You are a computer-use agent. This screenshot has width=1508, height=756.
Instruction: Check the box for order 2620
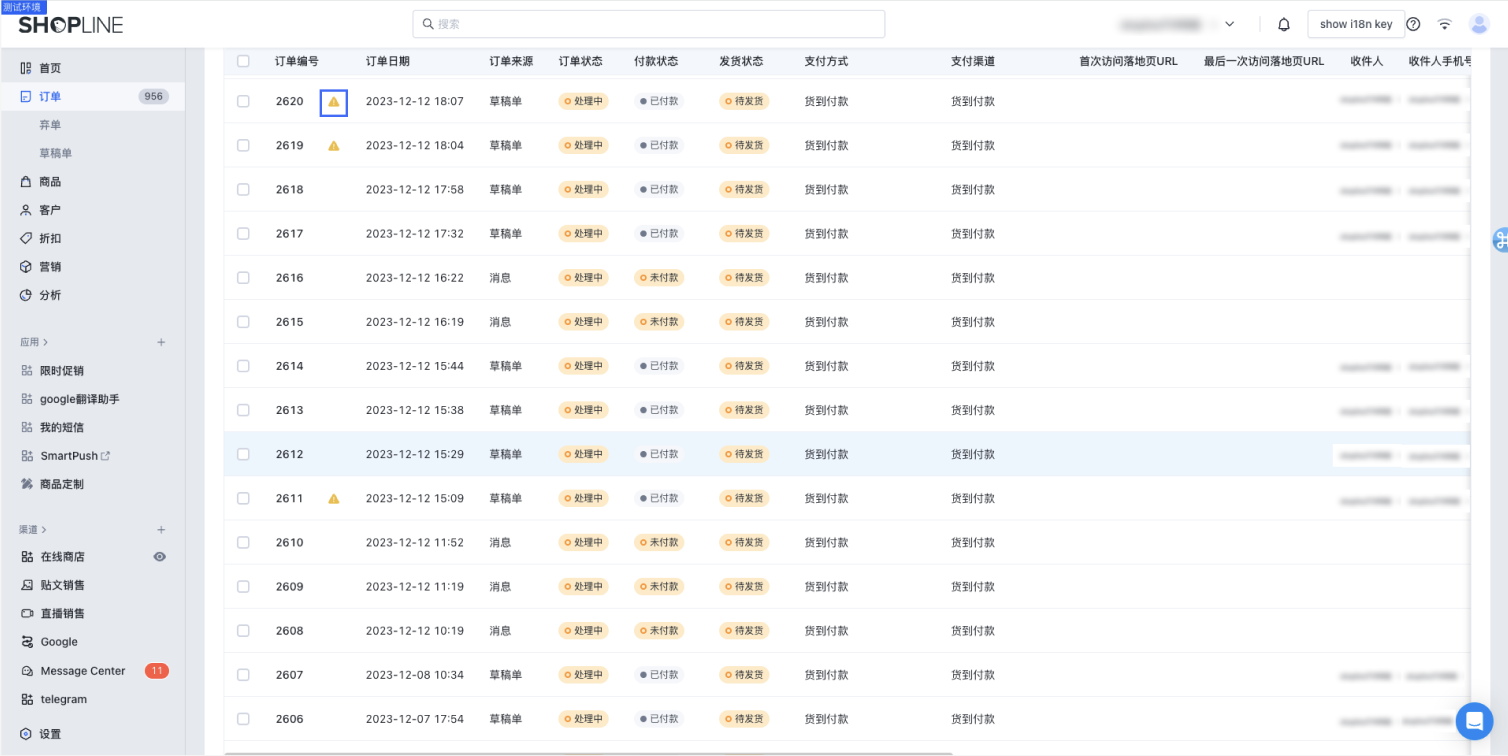243,102
